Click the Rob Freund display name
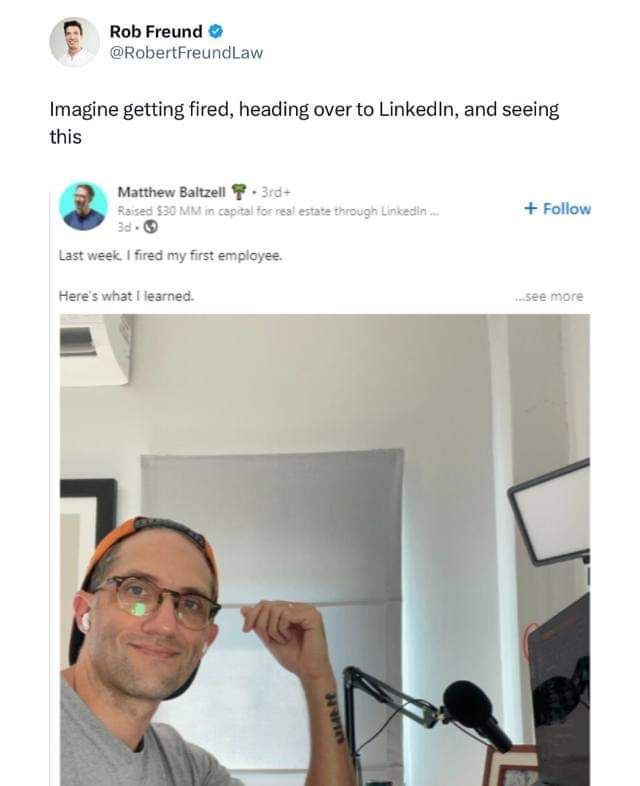This screenshot has width=640, height=786. (x=156, y=32)
